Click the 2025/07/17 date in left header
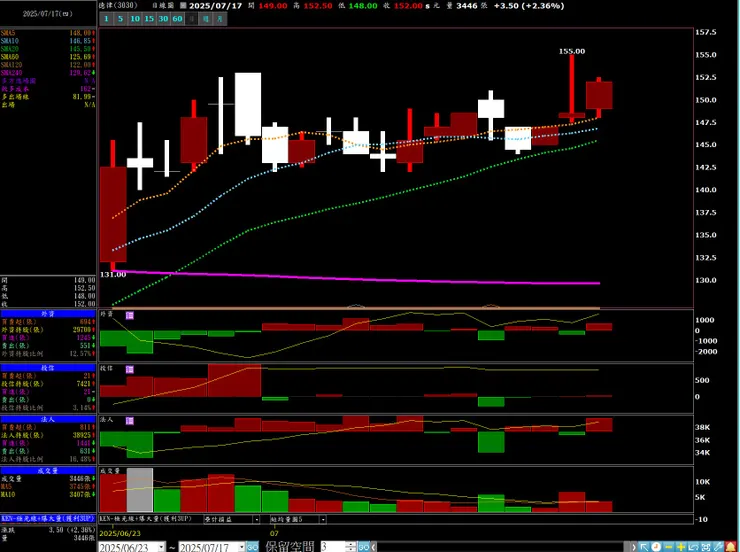740x552 pixels. pyautogui.click(x=48, y=14)
